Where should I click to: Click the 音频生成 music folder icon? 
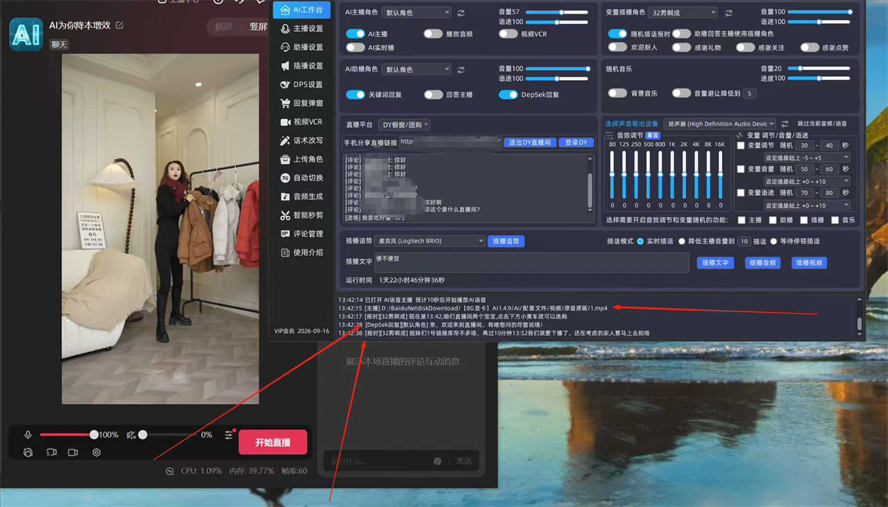(x=285, y=197)
